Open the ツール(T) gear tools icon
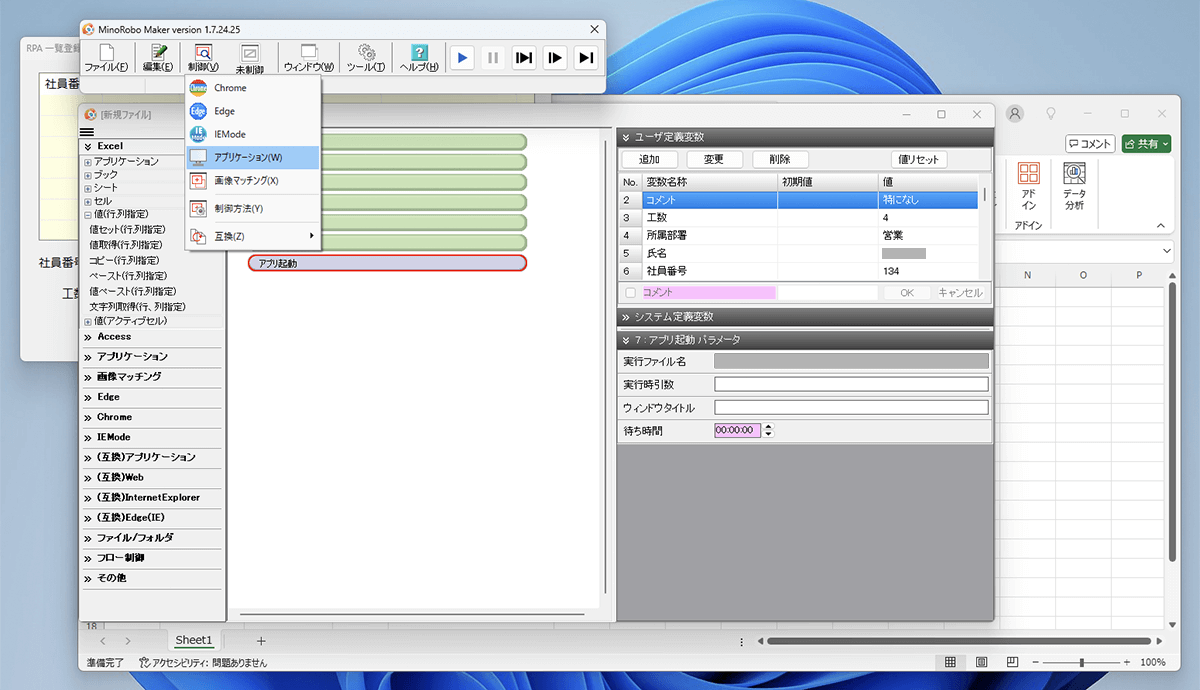The image size is (1200, 690). [366, 58]
